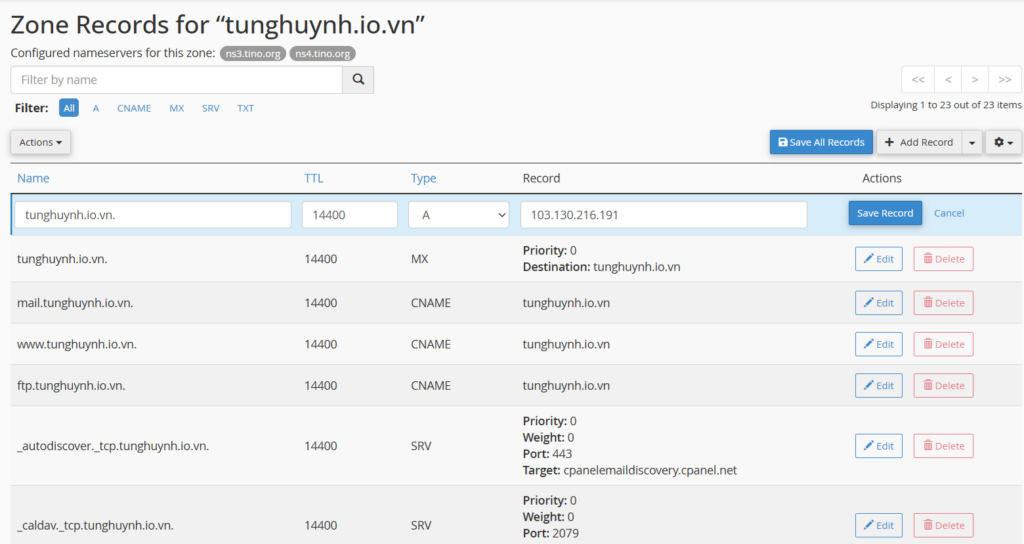
Task: Delete the mail.tunghuynh.io.vn CNAME record
Action: point(943,303)
